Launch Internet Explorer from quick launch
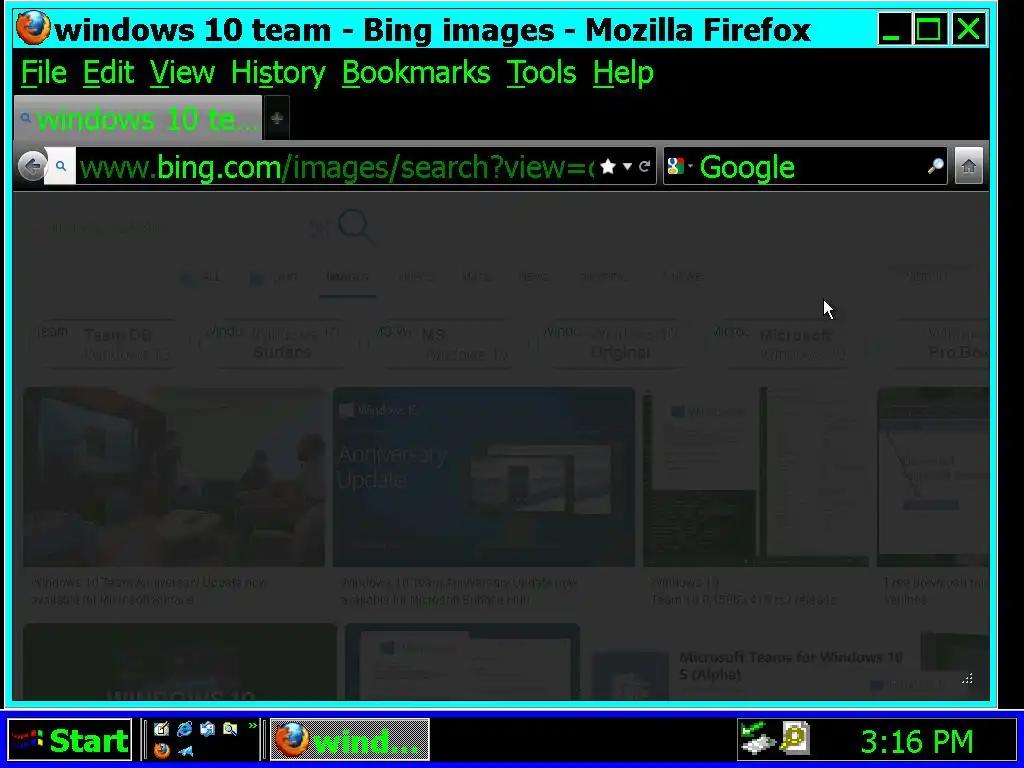 [185, 729]
